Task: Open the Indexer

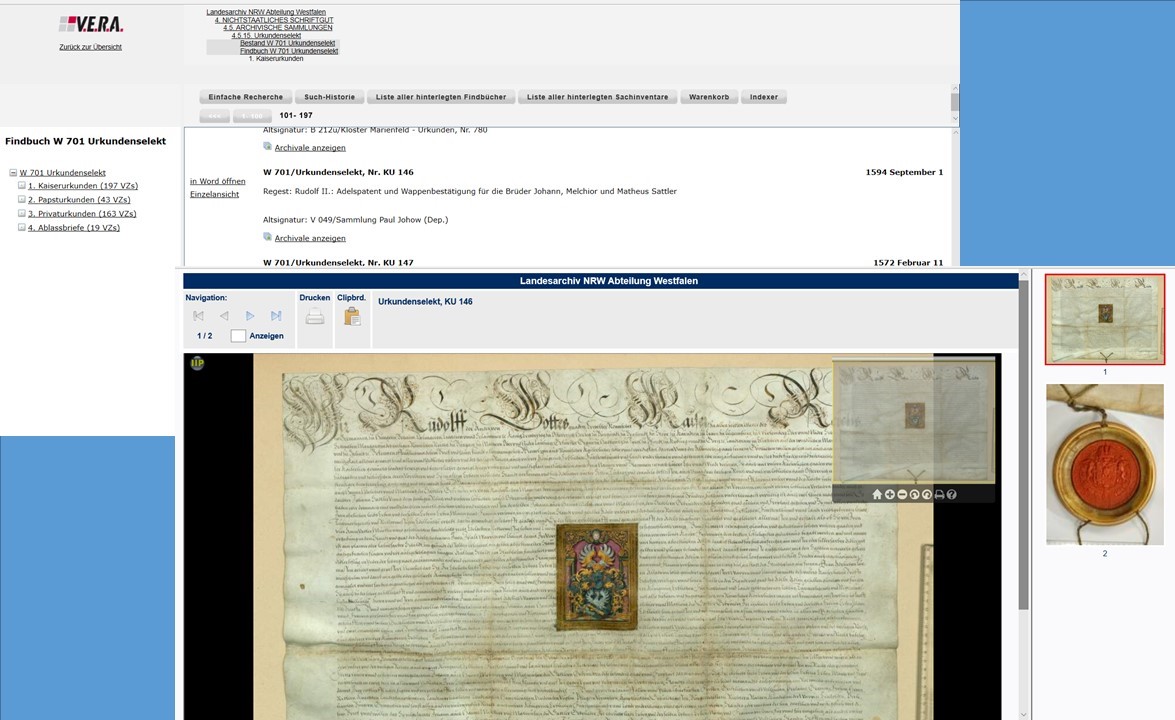Action: tap(764, 97)
